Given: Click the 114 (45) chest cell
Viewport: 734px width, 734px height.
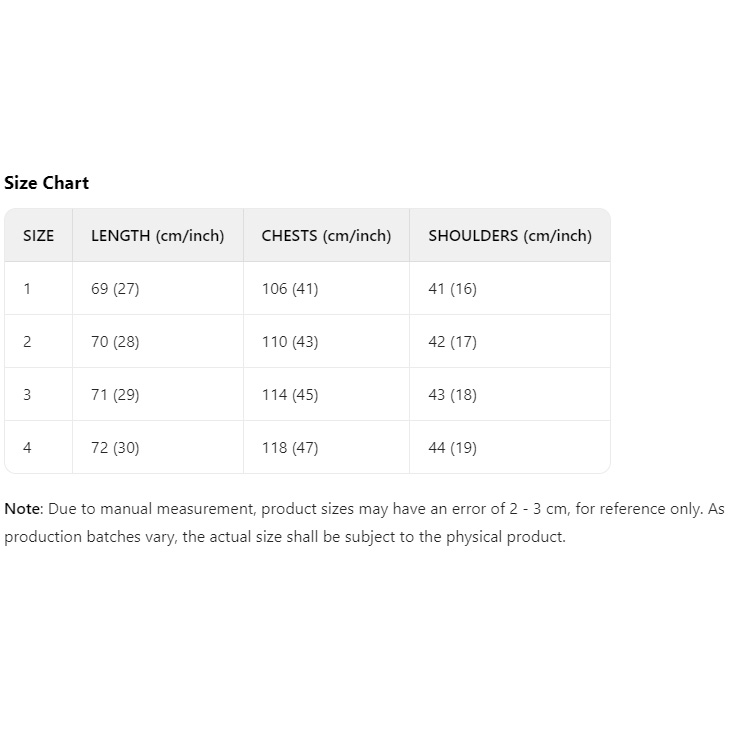Looking at the screenshot, I should pos(290,395).
